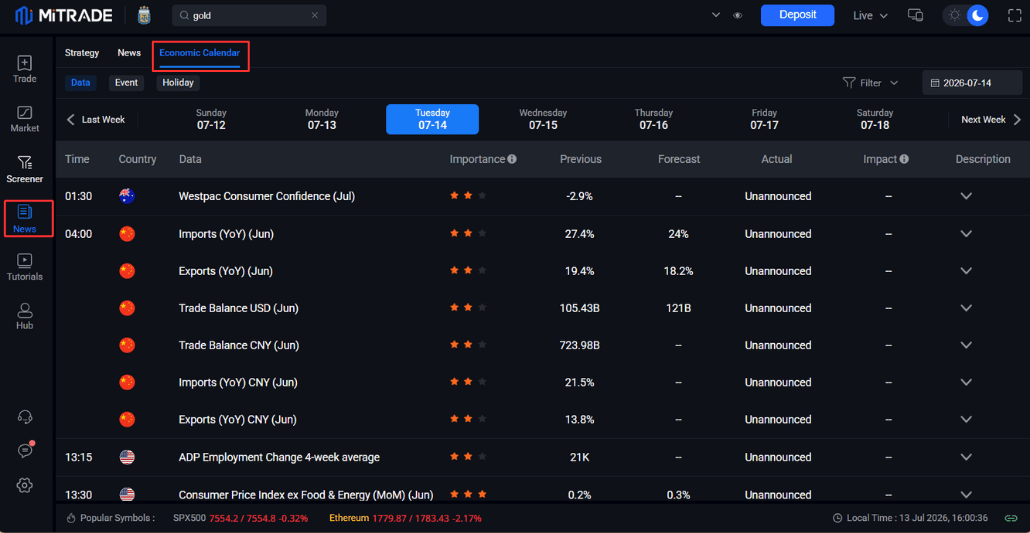This screenshot has width=1030, height=533.
Task: Click the Mitrade logo
Action: [x=64, y=15]
